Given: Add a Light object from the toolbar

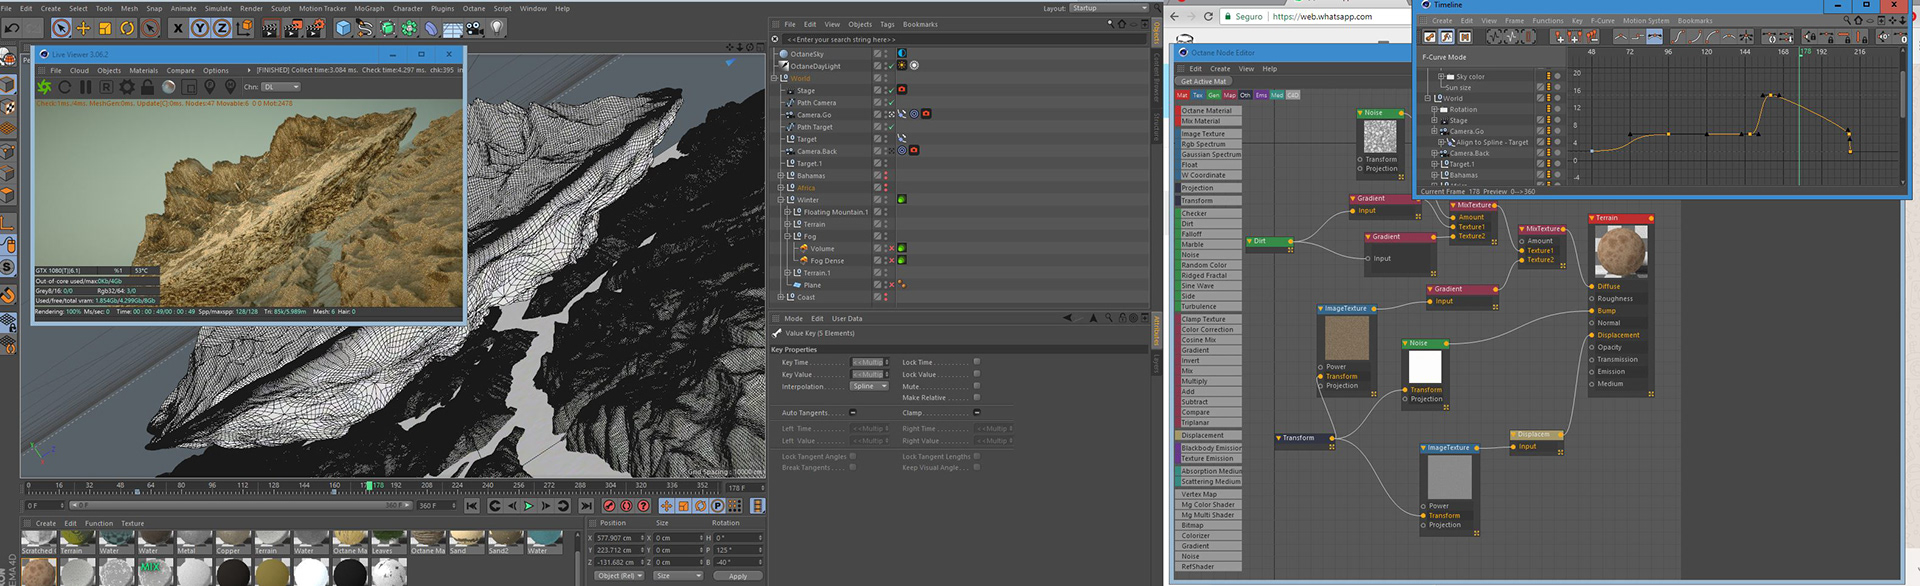Looking at the screenshot, I should (497, 28).
